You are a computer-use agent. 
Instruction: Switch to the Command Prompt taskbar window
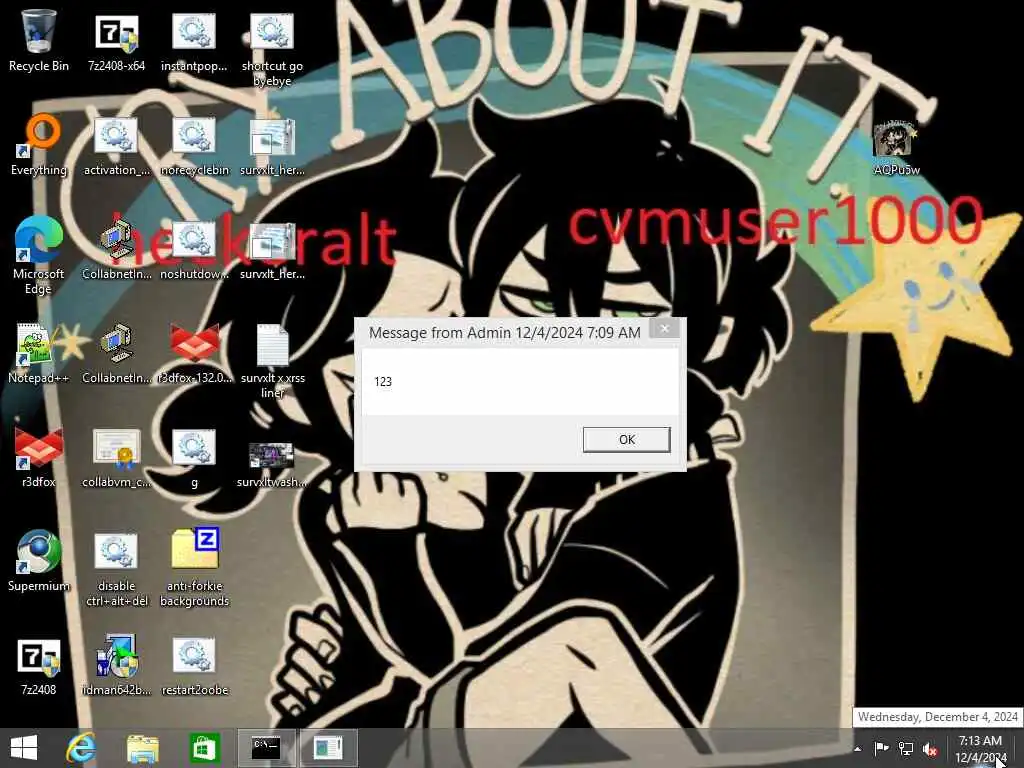pyautogui.click(x=266, y=748)
